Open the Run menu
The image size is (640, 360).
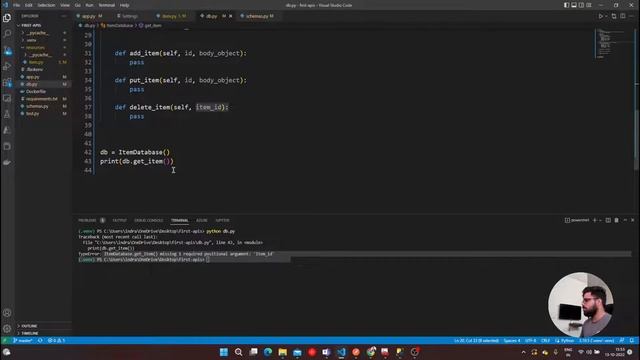click(x=89, y=5)
